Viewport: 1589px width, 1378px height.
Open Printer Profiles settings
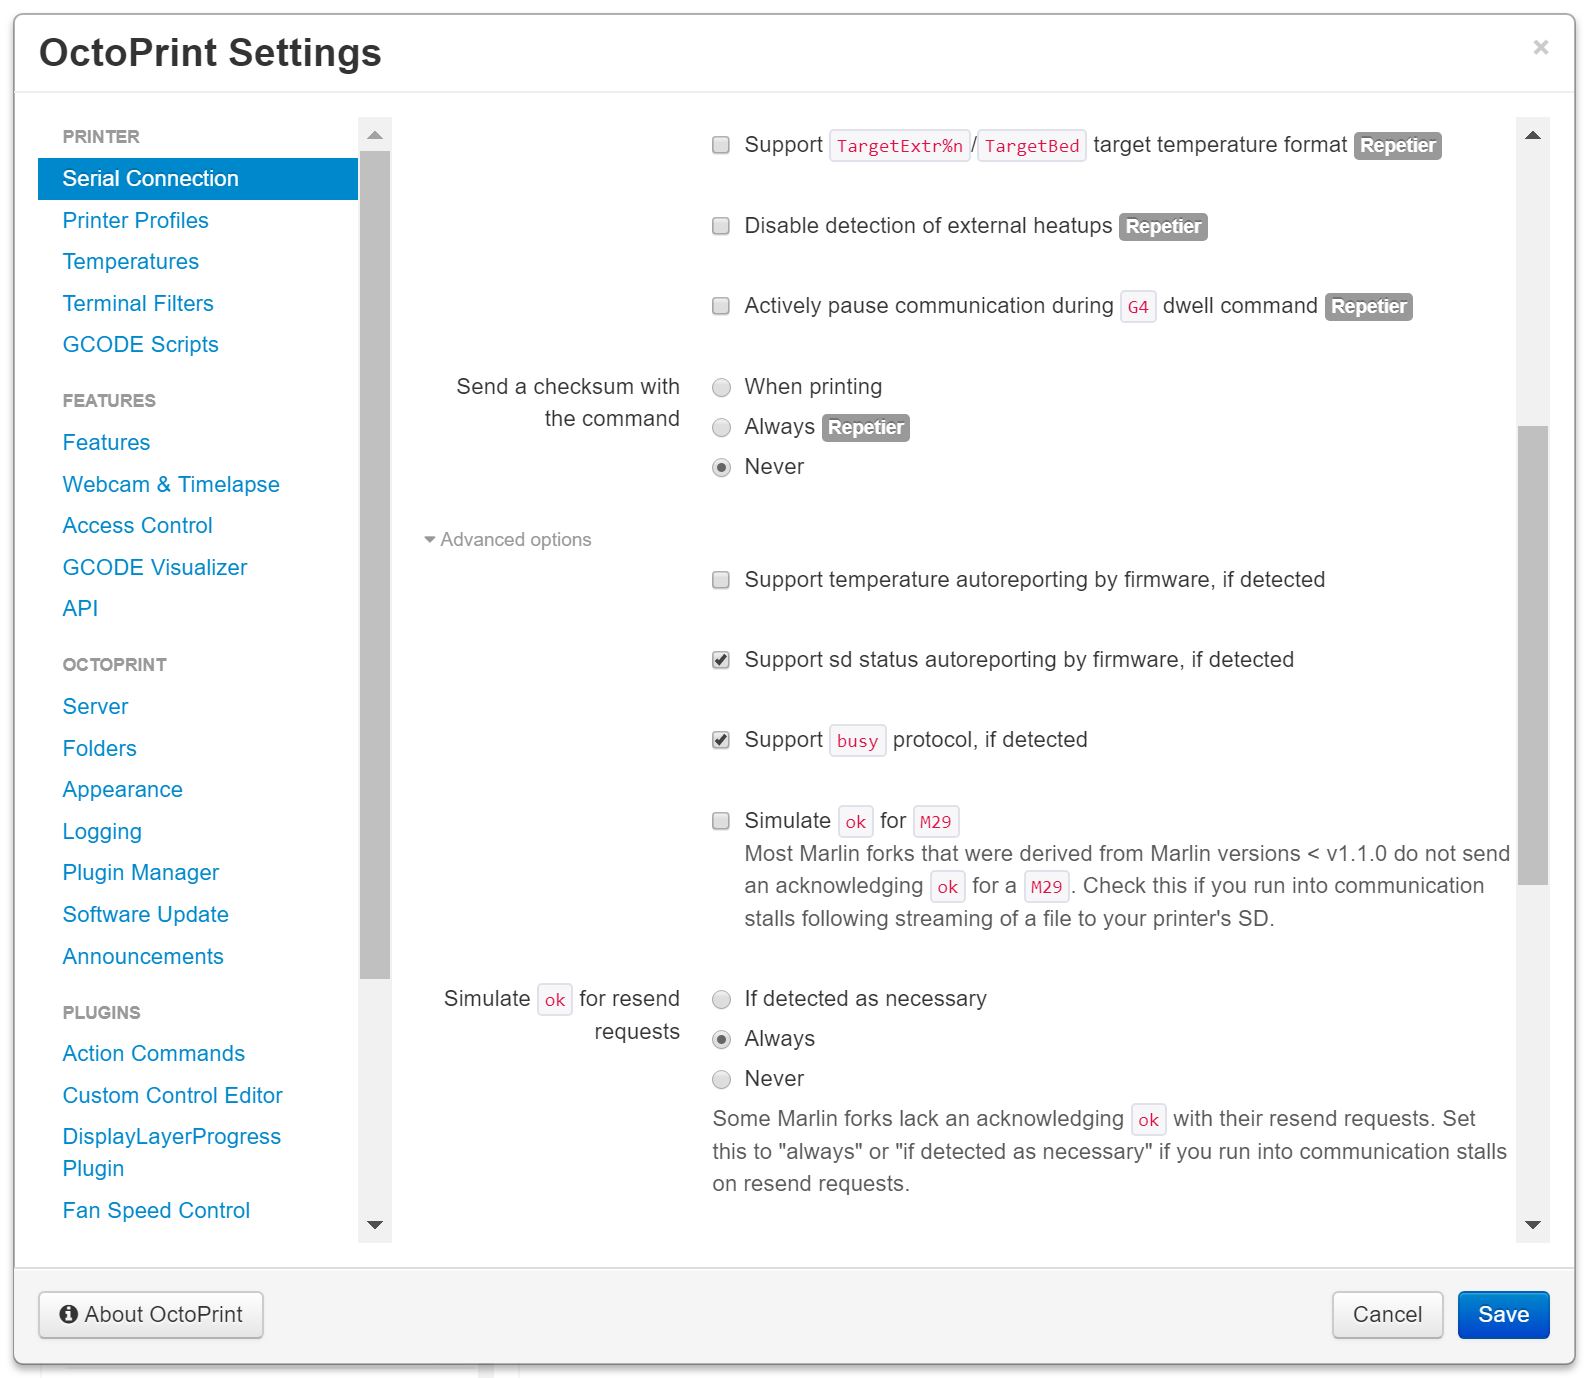coord(135,220)
